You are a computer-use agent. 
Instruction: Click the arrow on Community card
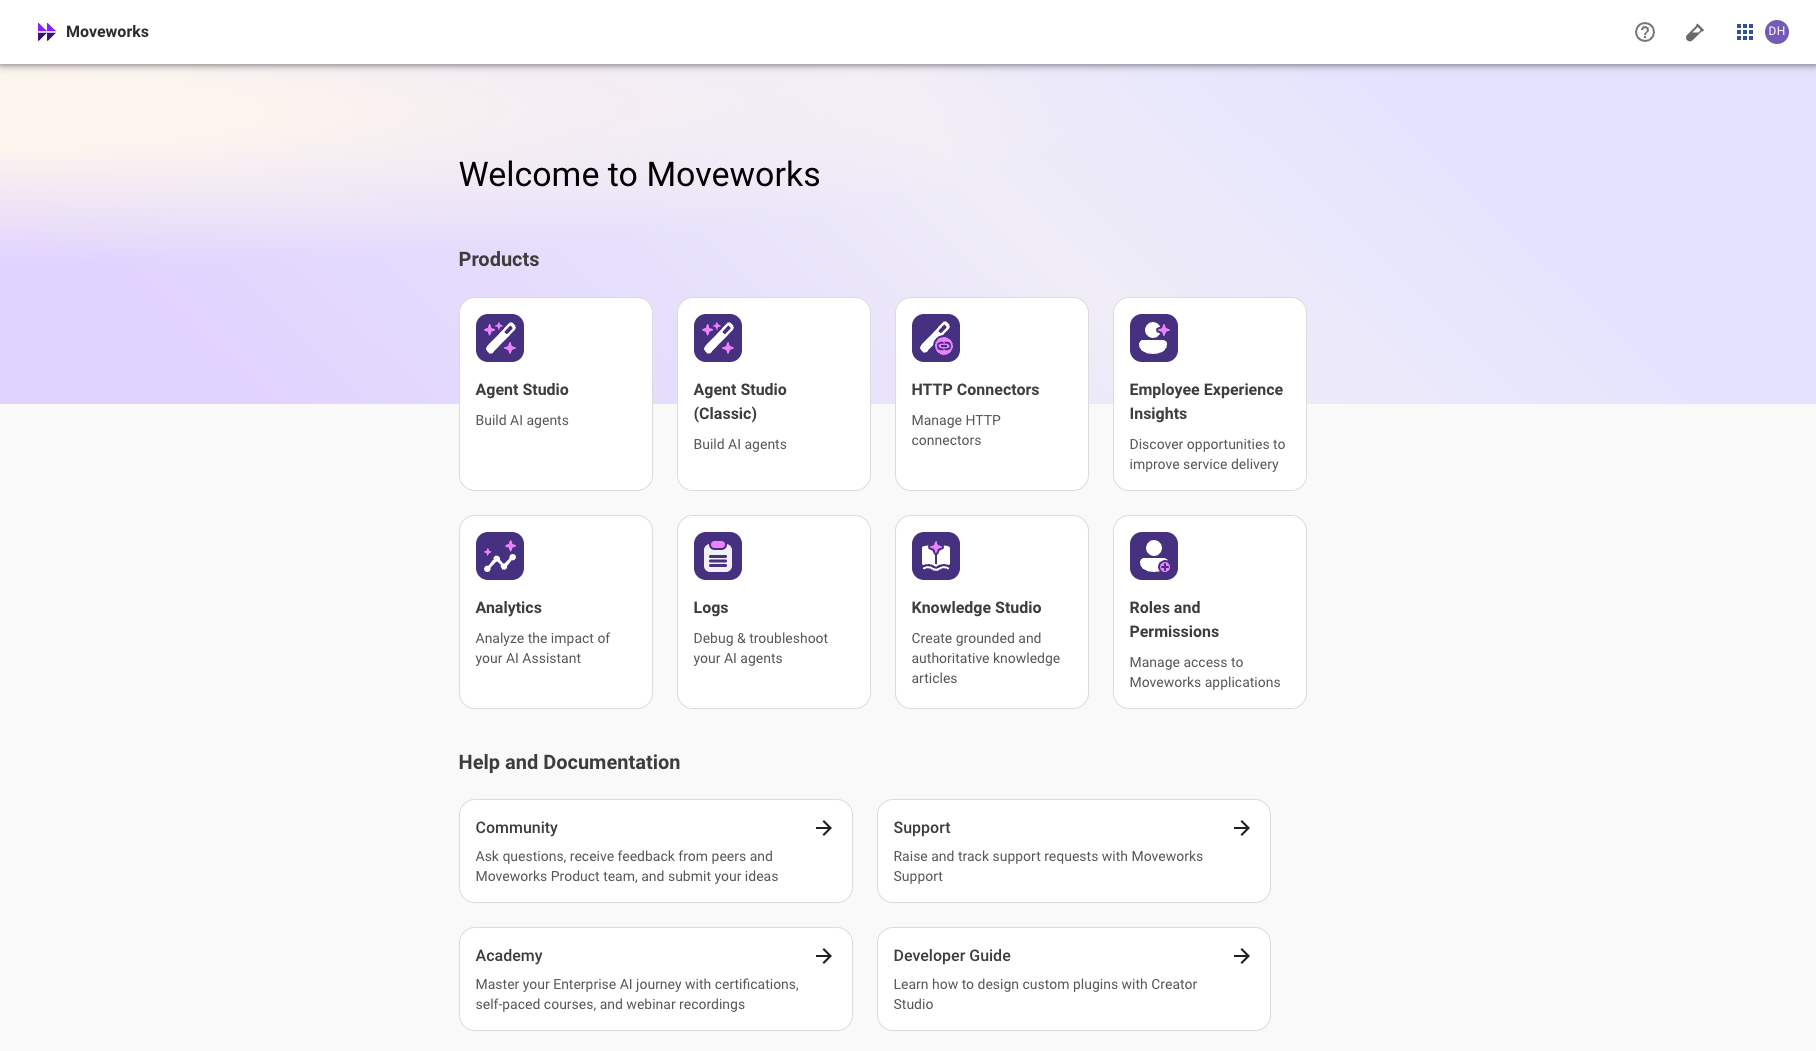[x=824, y=828]
